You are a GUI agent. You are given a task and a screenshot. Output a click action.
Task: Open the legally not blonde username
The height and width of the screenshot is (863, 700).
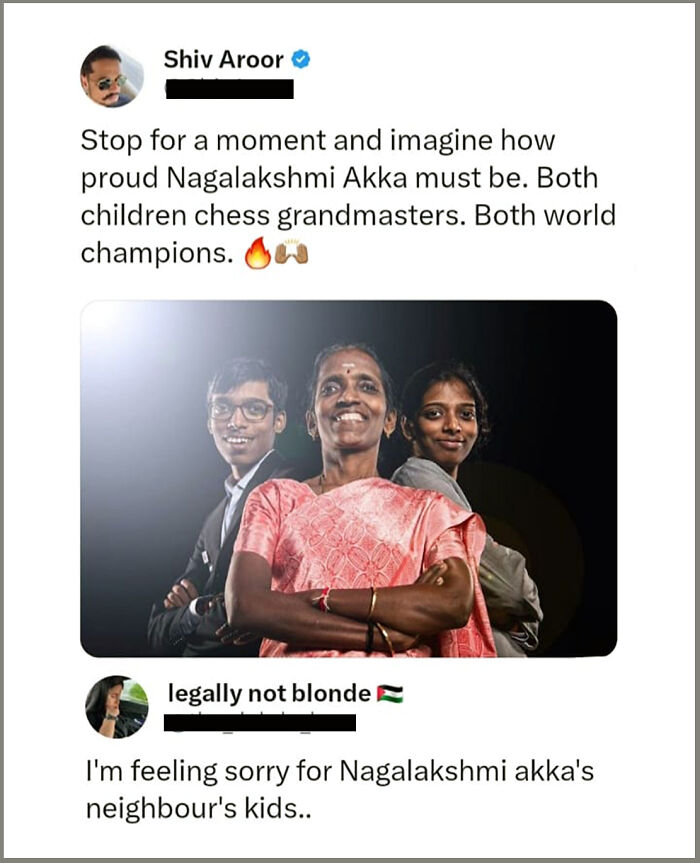[268, 693]
